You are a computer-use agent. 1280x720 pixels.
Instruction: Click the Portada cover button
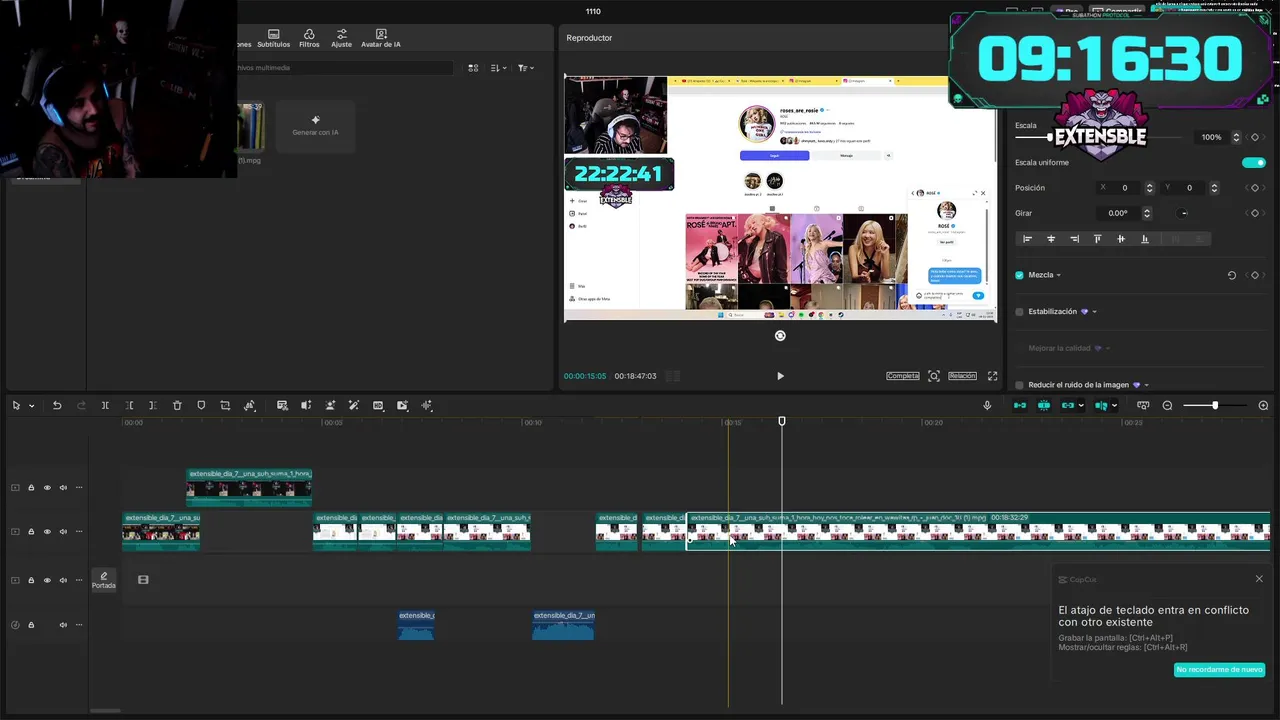tap(104, 580)
